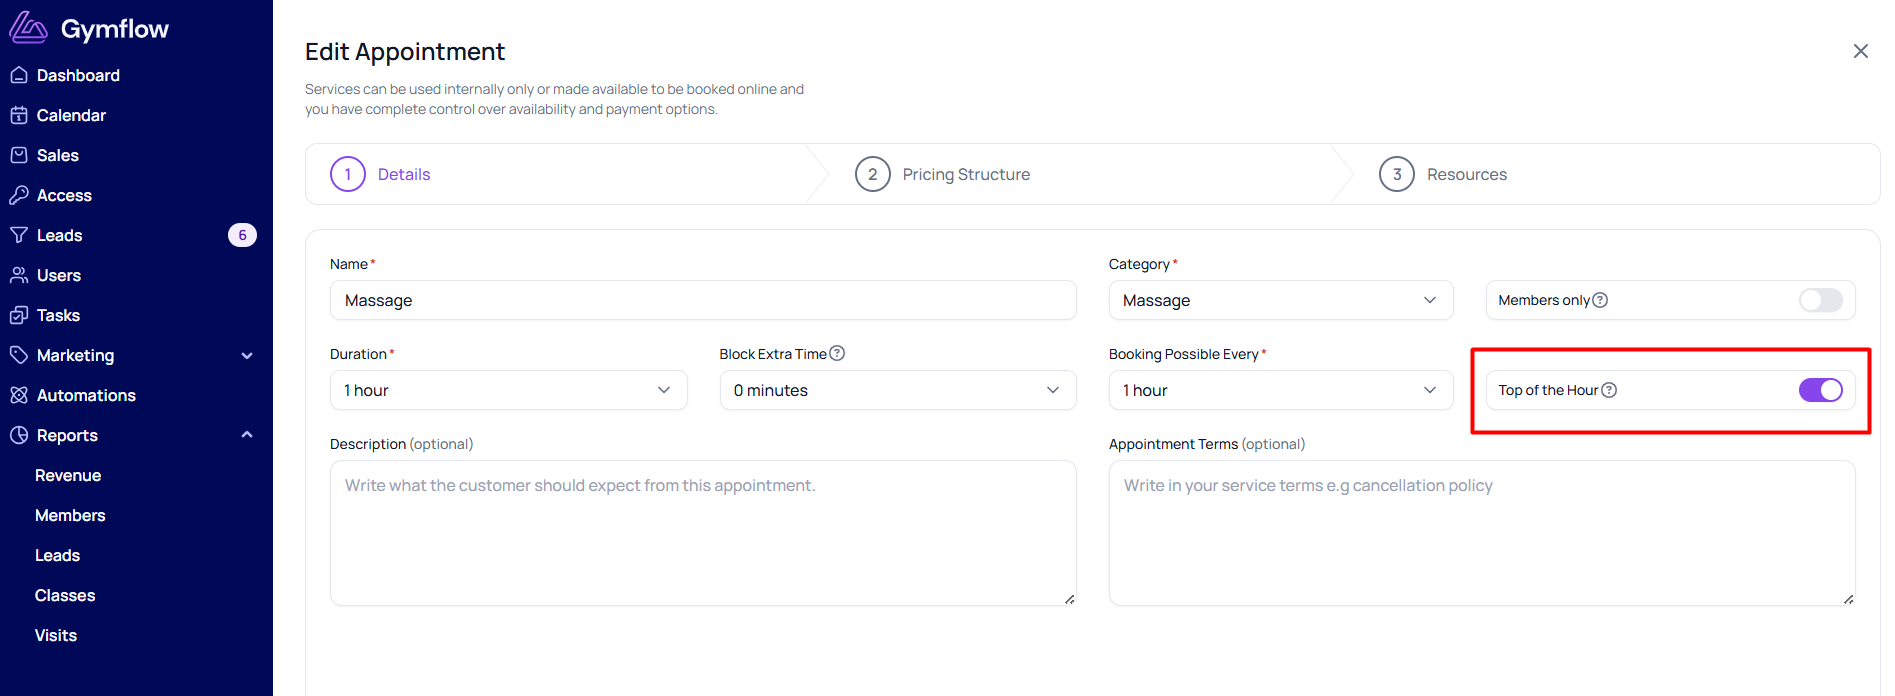Disable the Top of the Hour toggle

pyautogui.click(x=1820, y=390)
